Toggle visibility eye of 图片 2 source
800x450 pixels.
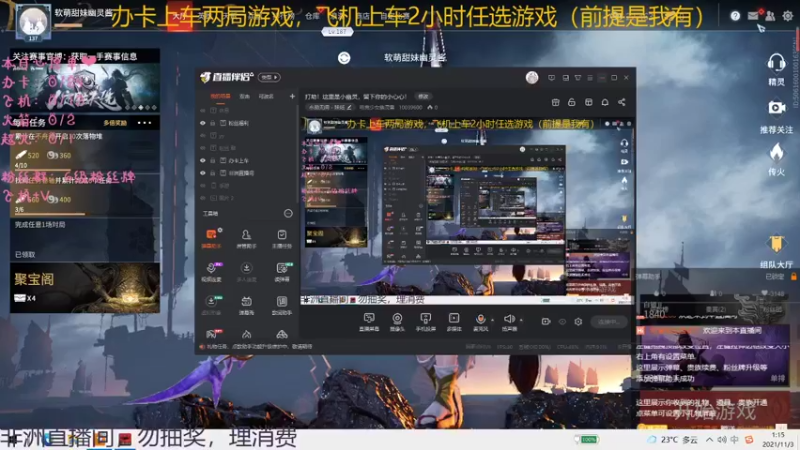[203, 198]
